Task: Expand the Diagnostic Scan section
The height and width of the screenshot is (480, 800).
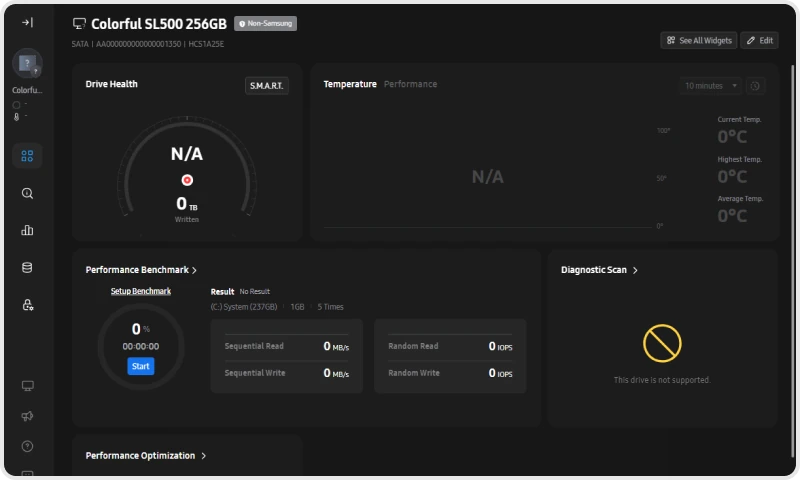Action: (x=599, y=270)
